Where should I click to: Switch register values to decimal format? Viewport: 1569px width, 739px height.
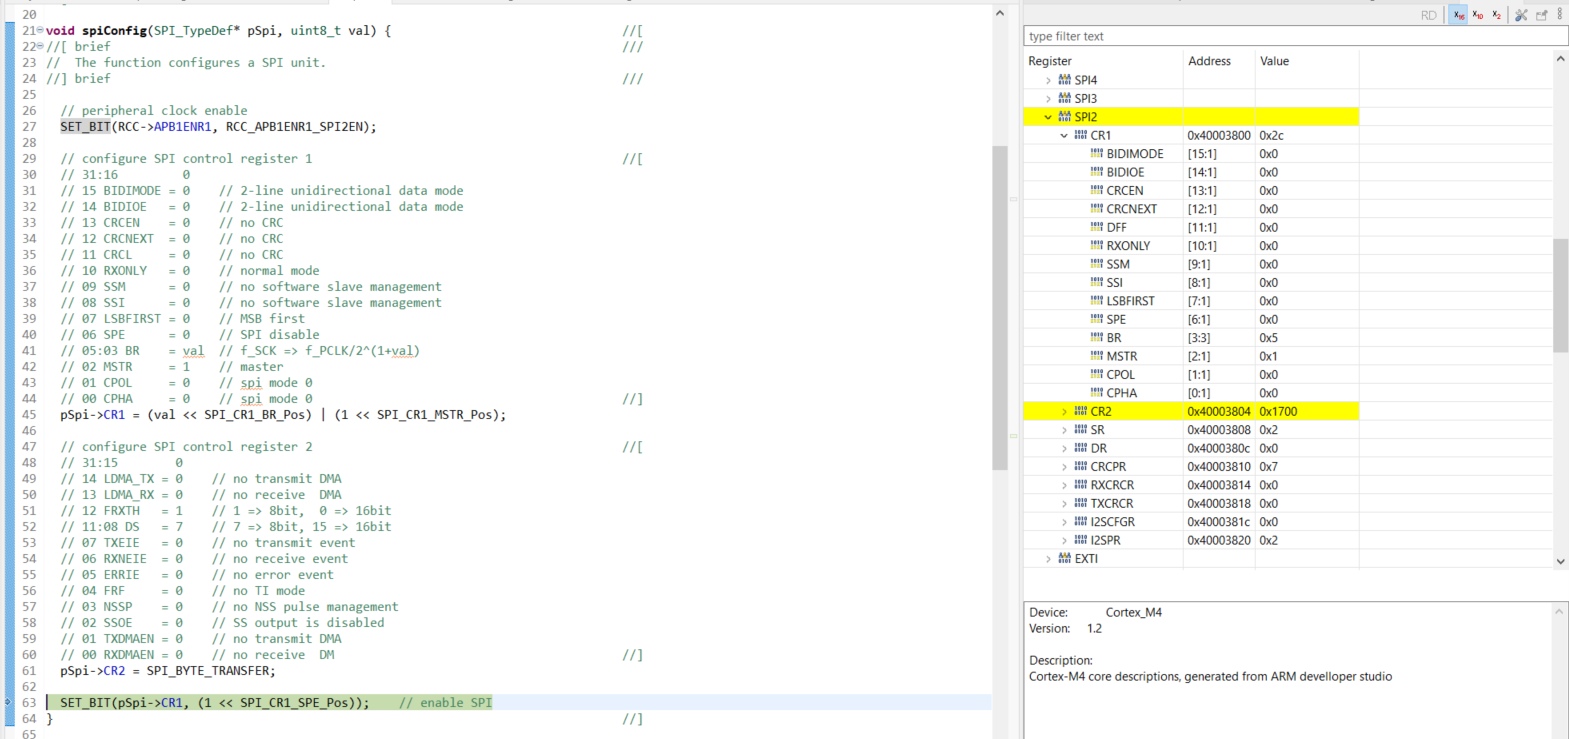click(x=1478, y=15)
